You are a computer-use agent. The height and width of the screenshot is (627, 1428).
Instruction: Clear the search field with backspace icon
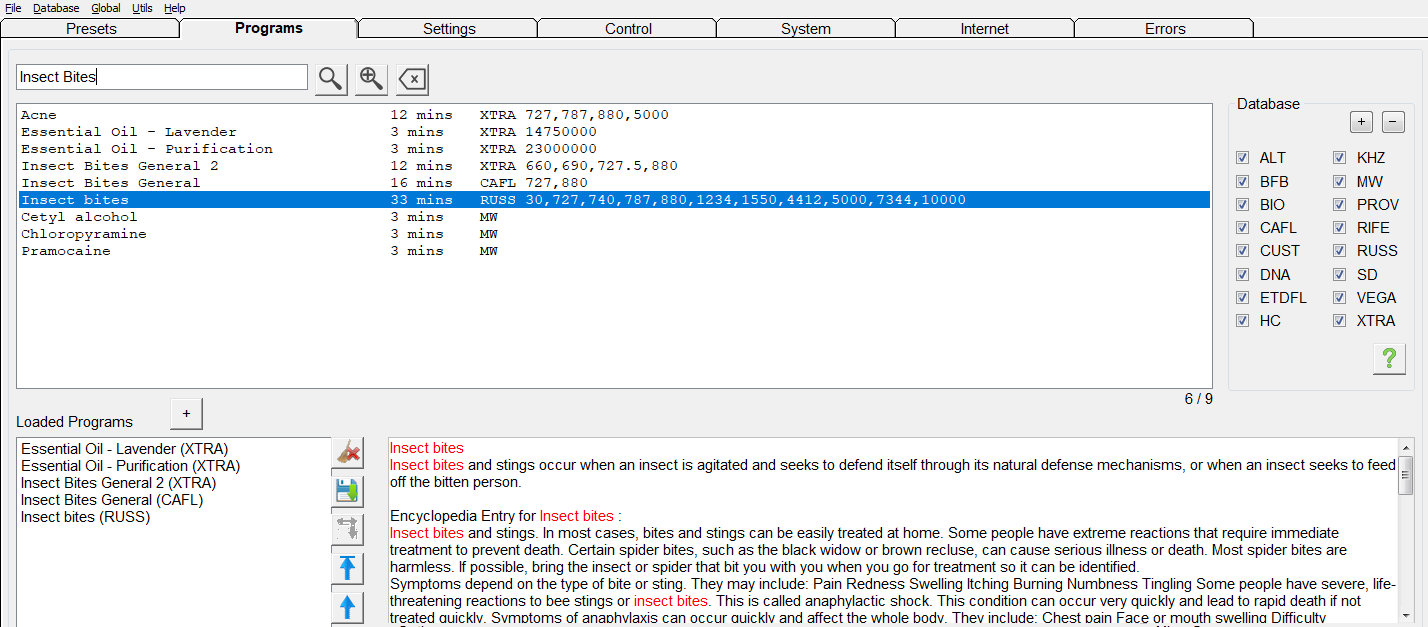point(412,79)
